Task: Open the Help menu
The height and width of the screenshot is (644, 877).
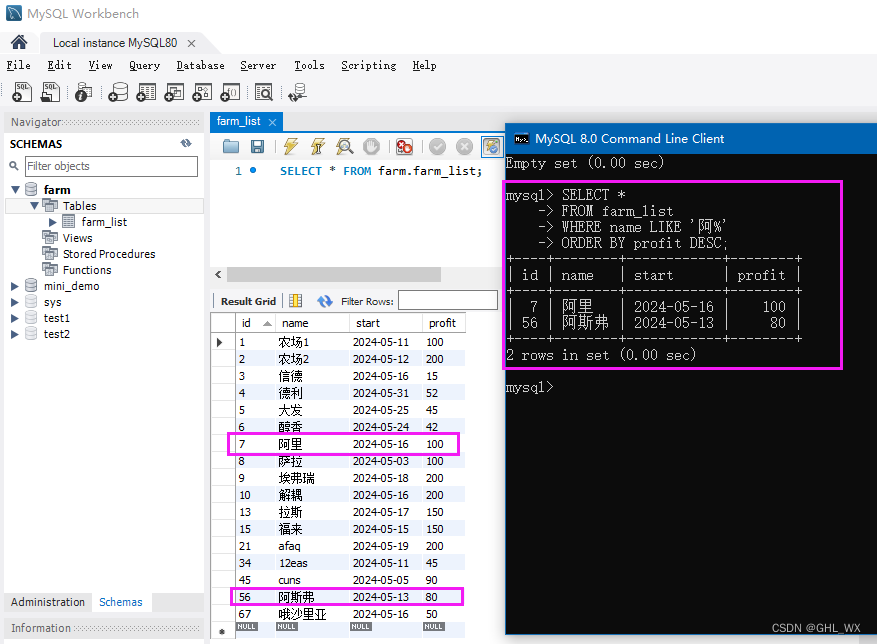Action: click(x=425, y=65)
